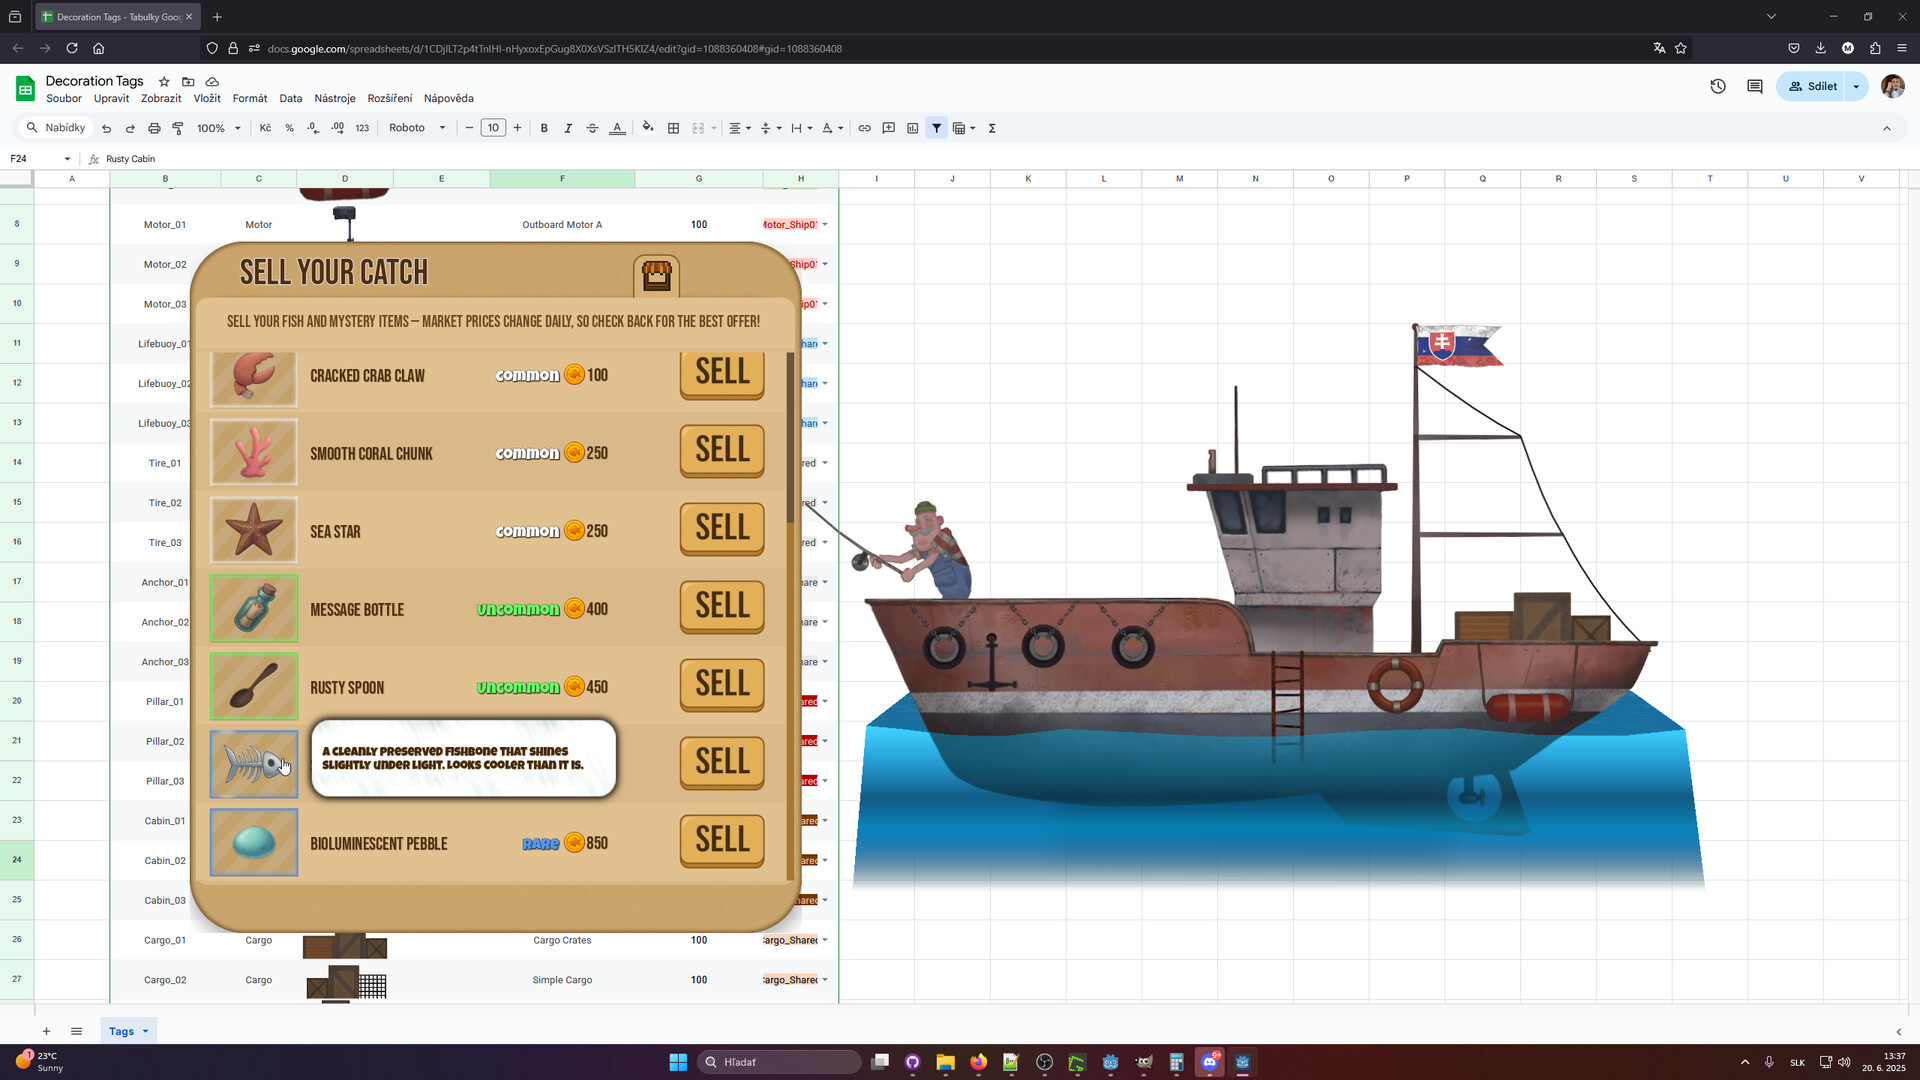Insert a link using the toolbar icon
Screen dimensions: 1920x1080
(x=864, y=128)
